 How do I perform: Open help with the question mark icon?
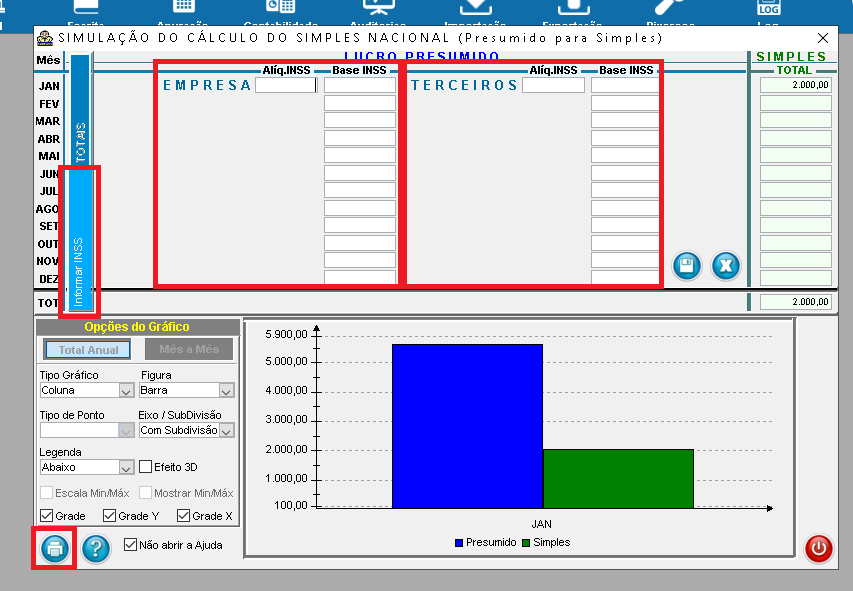(96, 548)
